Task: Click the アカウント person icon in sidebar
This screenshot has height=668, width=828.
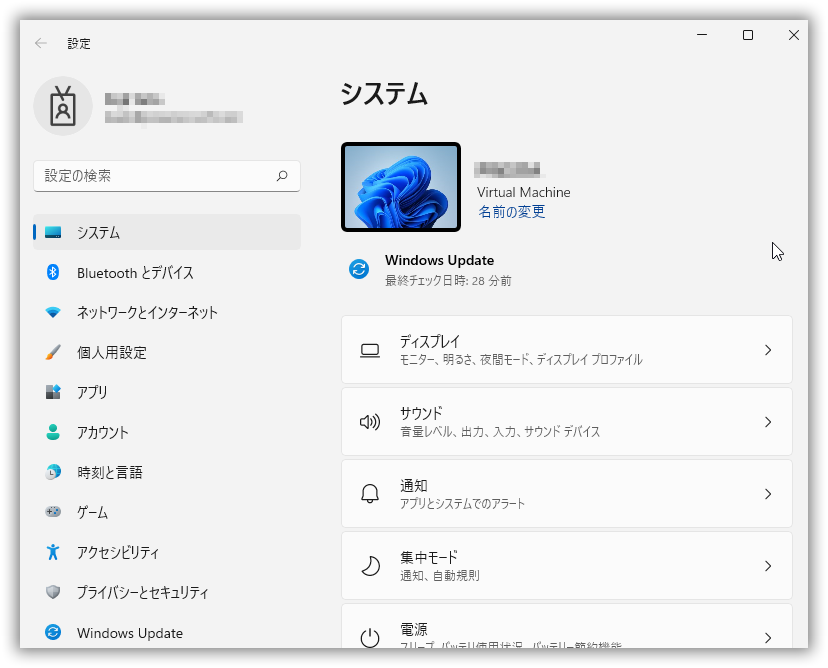Action: click(53, 432)
